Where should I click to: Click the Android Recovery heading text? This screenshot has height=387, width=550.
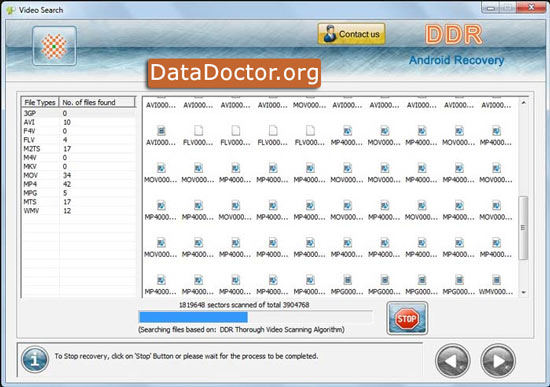pos(456,60)
